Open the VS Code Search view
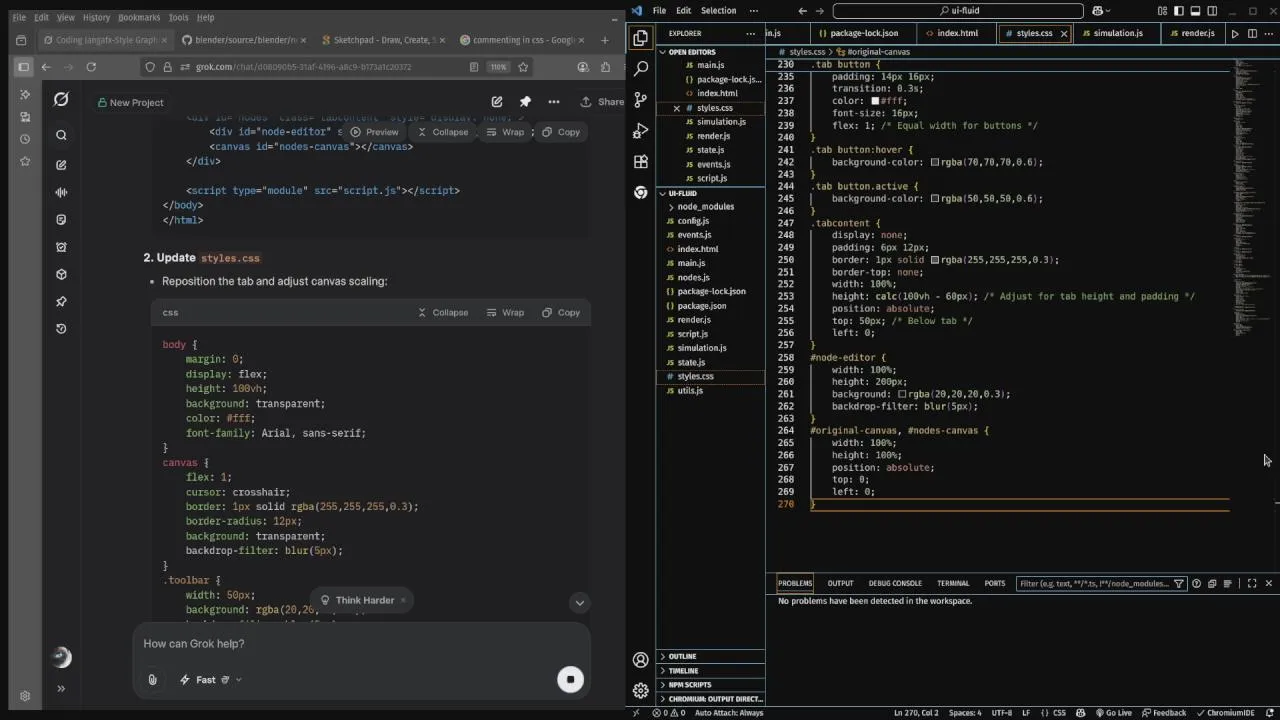1280x720 pixels. click(x=641, y=69)
